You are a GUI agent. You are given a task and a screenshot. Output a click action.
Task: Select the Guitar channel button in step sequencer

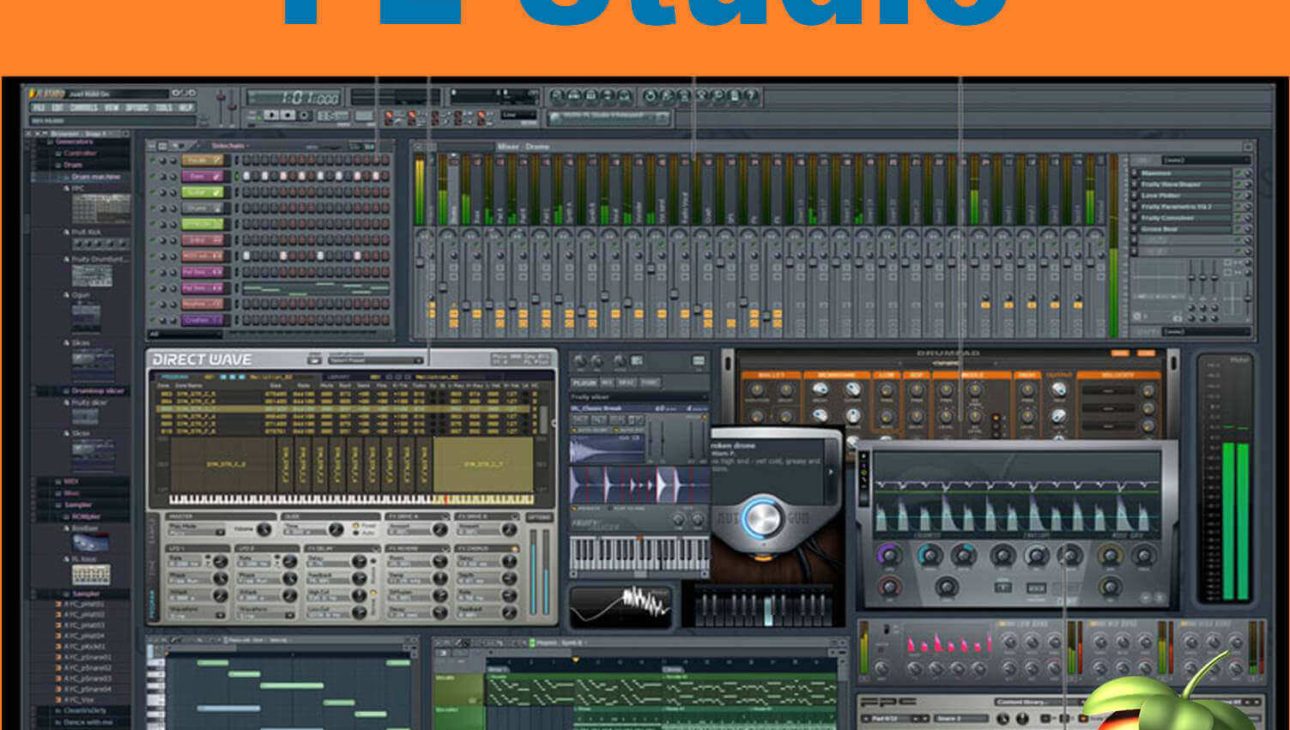(x=203, y=192)
